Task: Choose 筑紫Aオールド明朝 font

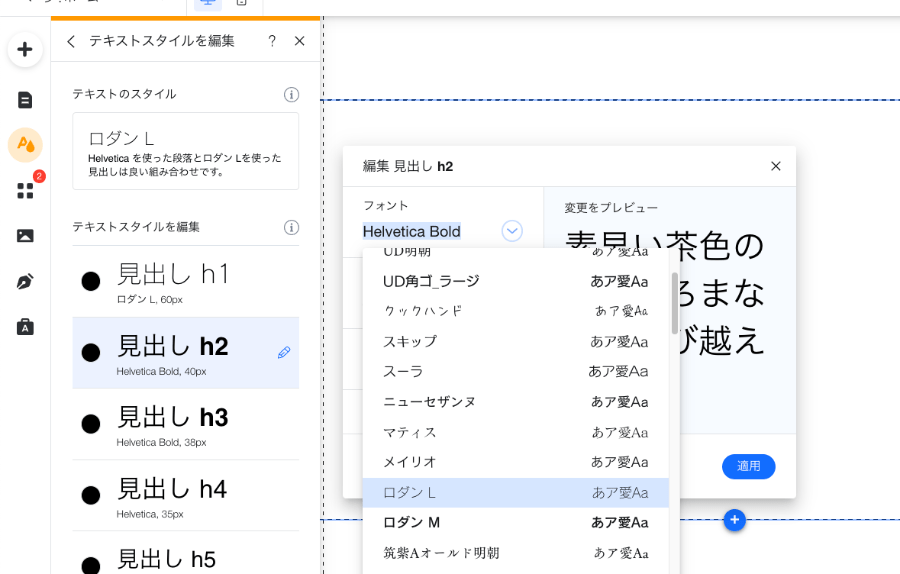Action: pyautogui.click(x=515, y=553)
